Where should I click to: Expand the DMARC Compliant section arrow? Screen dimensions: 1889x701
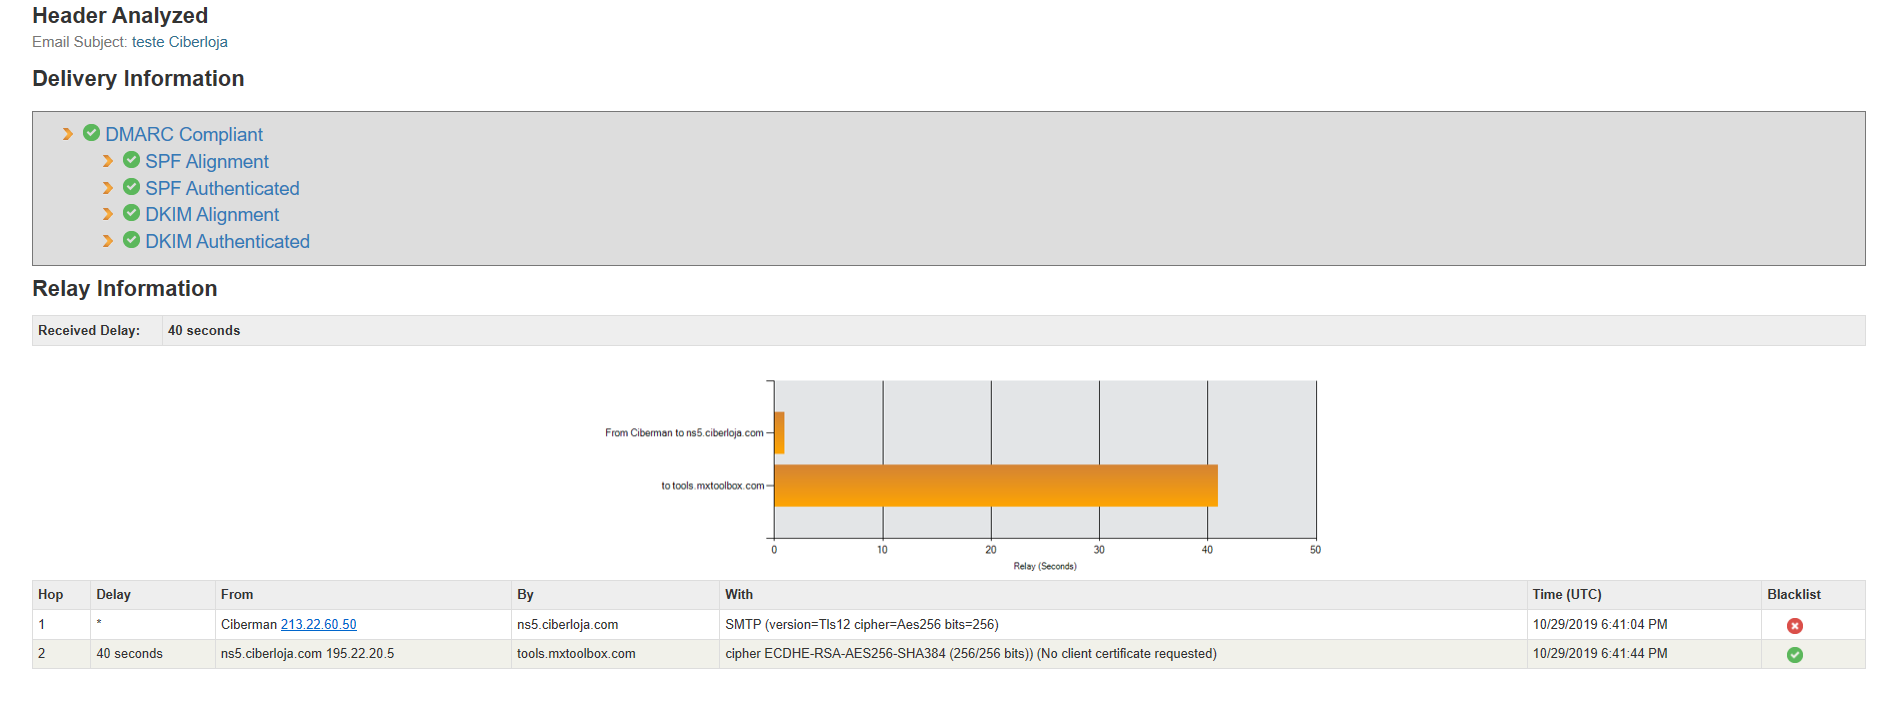point(68,134)
